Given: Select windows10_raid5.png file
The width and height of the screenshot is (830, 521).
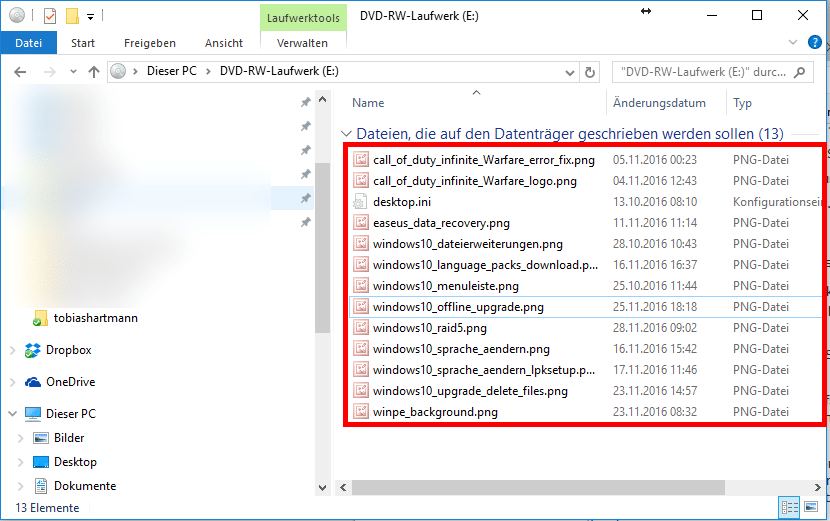Looking at the screenshot, I should point(430,328).
